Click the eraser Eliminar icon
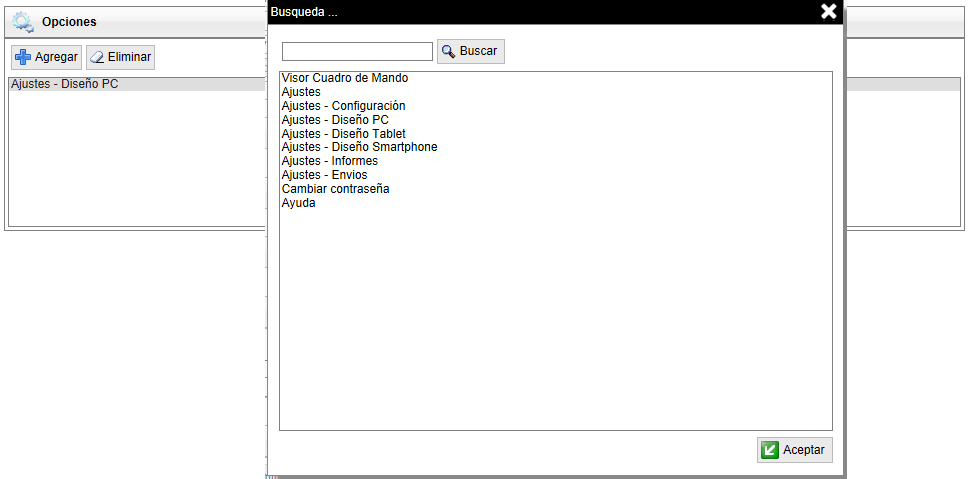 point(97,57)
